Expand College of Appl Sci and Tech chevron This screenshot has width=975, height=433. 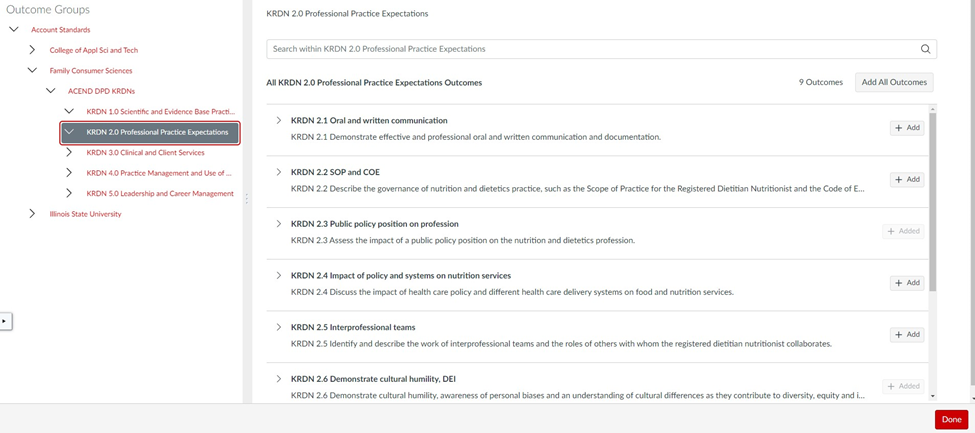pyautogui.click(x=32, y=50)
